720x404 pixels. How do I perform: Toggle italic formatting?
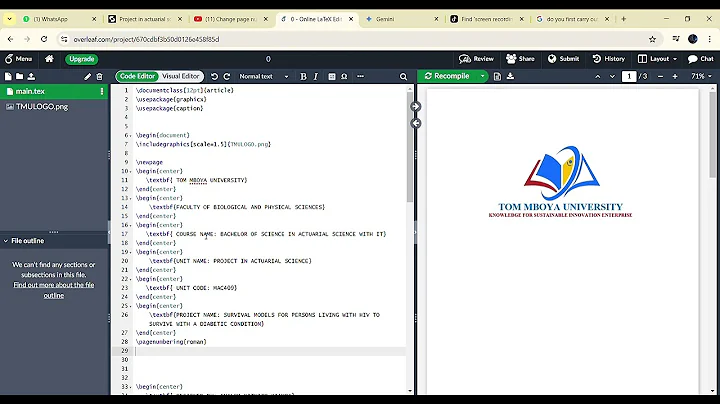click(x=315, y=77)
